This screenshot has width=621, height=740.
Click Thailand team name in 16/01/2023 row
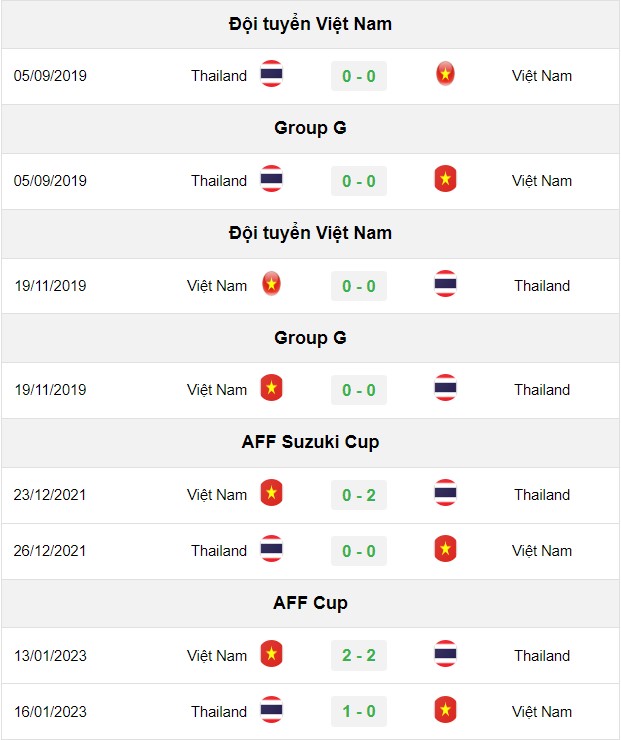[219, 711]
